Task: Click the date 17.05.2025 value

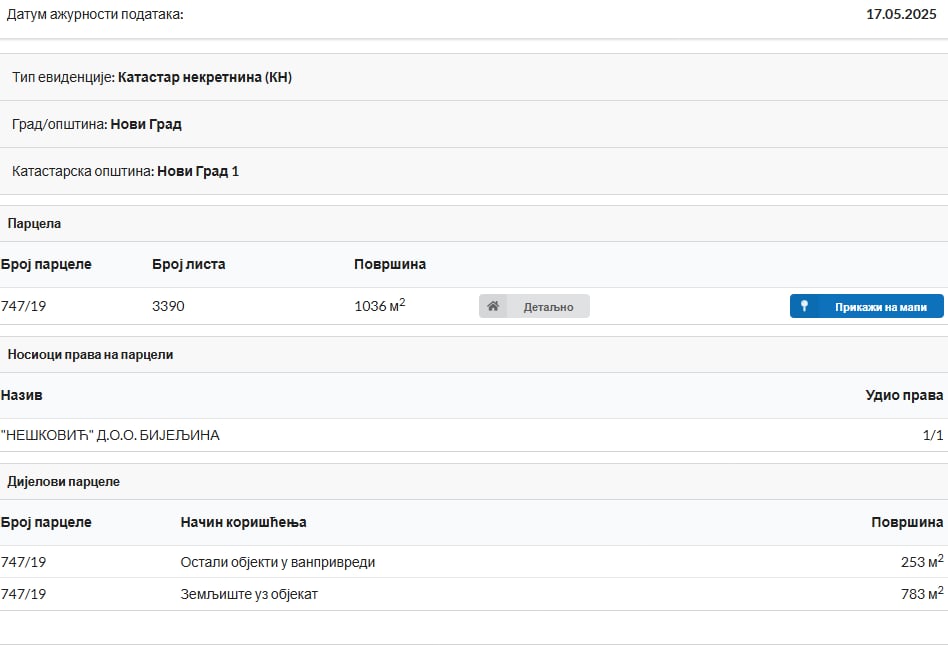Action: [900, 14]
